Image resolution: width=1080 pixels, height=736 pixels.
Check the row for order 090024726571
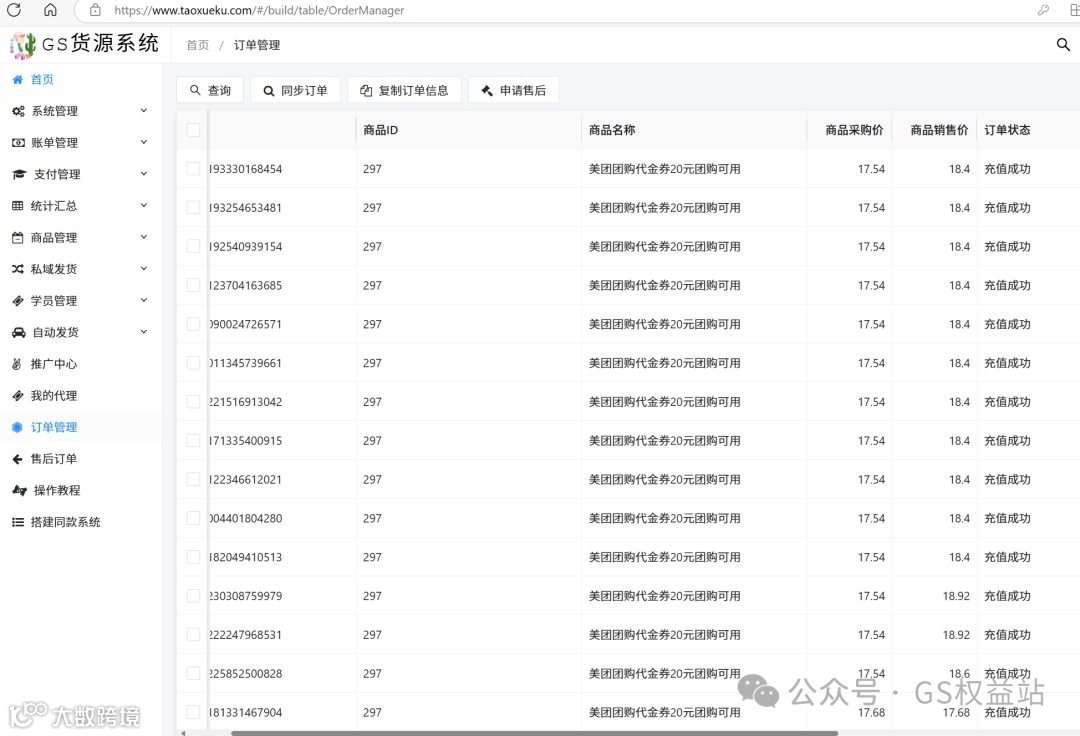pyautogui.click(x=194, y=324)
